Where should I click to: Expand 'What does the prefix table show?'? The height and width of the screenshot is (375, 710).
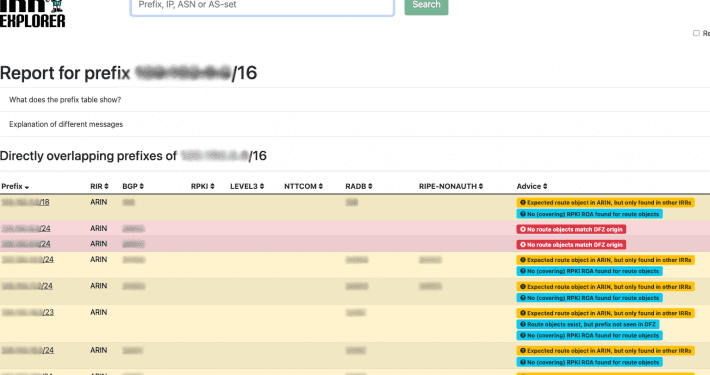65,100
